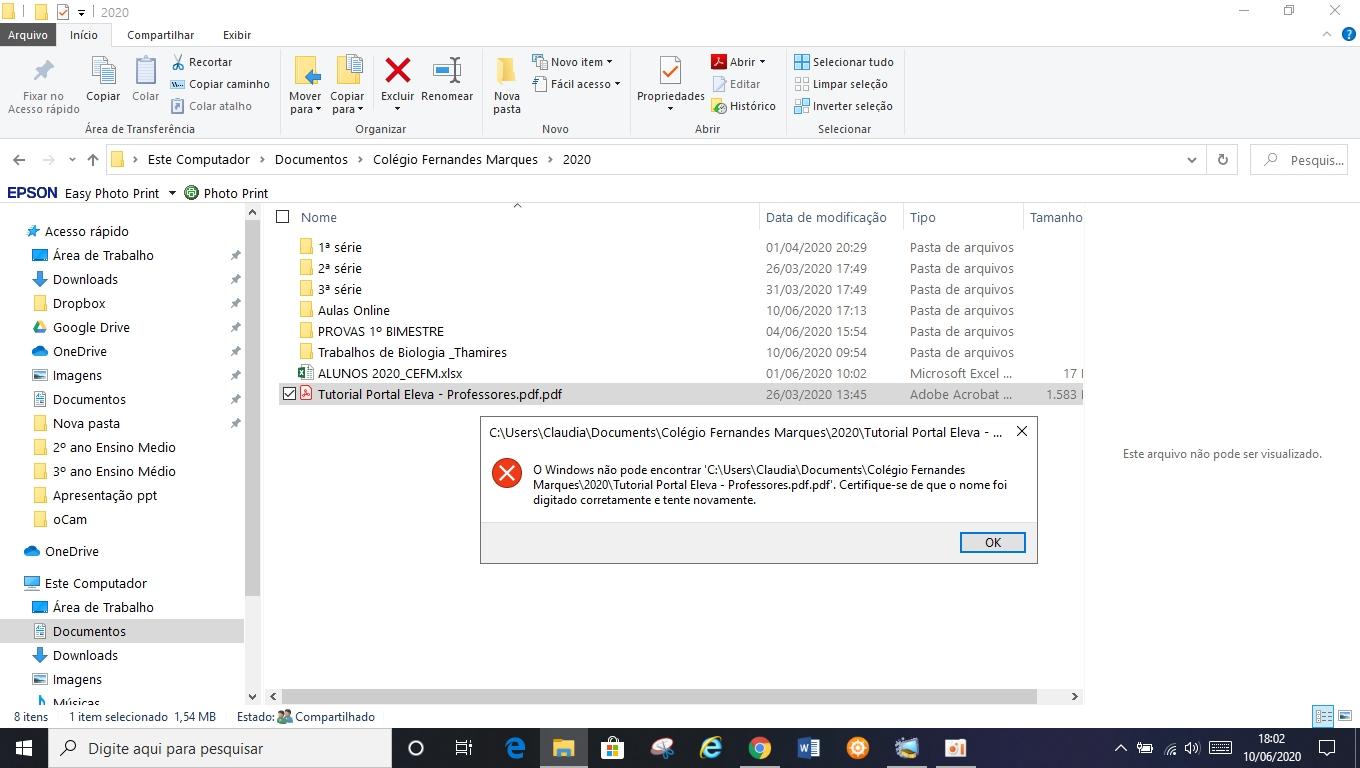Image resolution: width=1360 pixels, height=768 pixels.
Task: Switch to the Início ribbon tab
Action: [x=84, y=35]
